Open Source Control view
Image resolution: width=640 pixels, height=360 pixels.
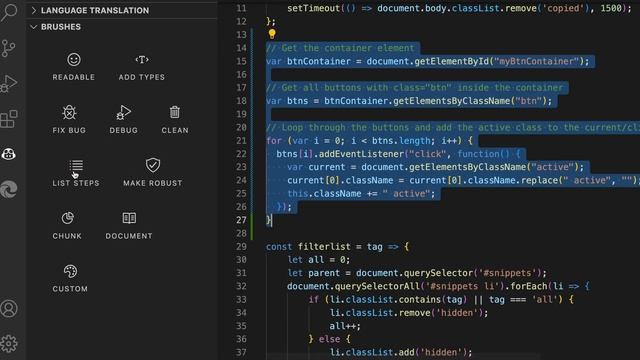pos(9,48)
